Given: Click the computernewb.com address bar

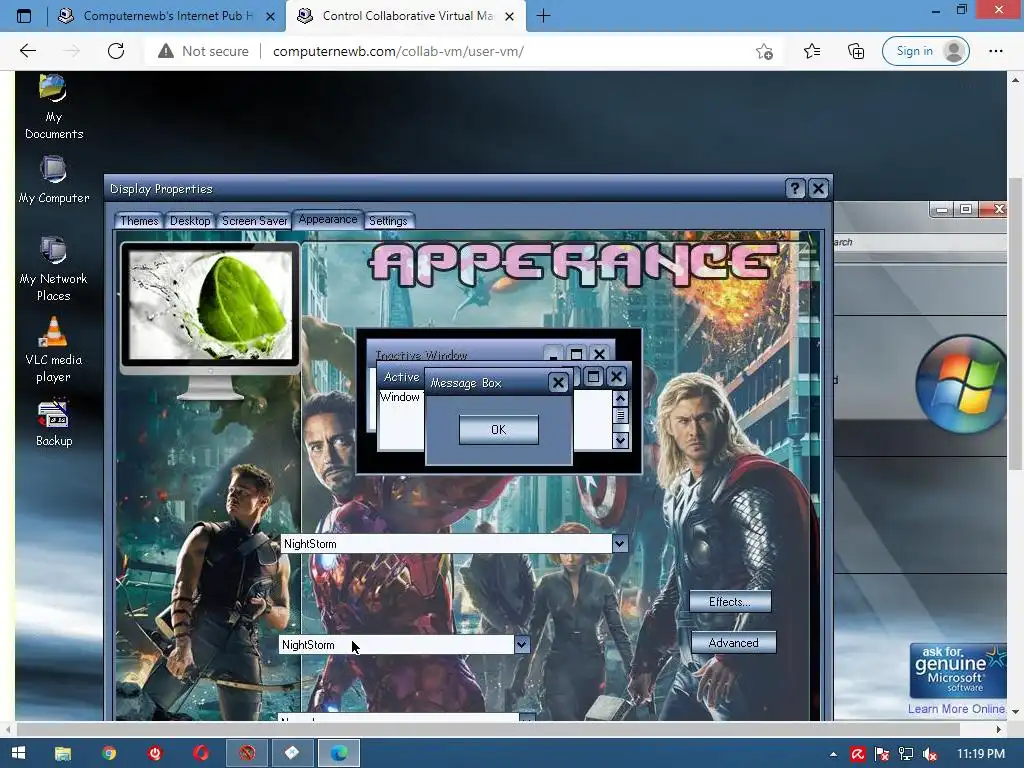Looking at the screenshot, I should coord(398,51).
